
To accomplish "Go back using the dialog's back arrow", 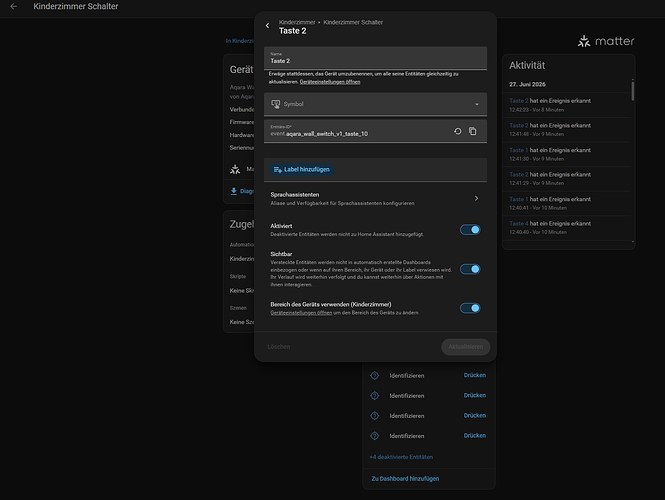I will (x=267, y=25).
